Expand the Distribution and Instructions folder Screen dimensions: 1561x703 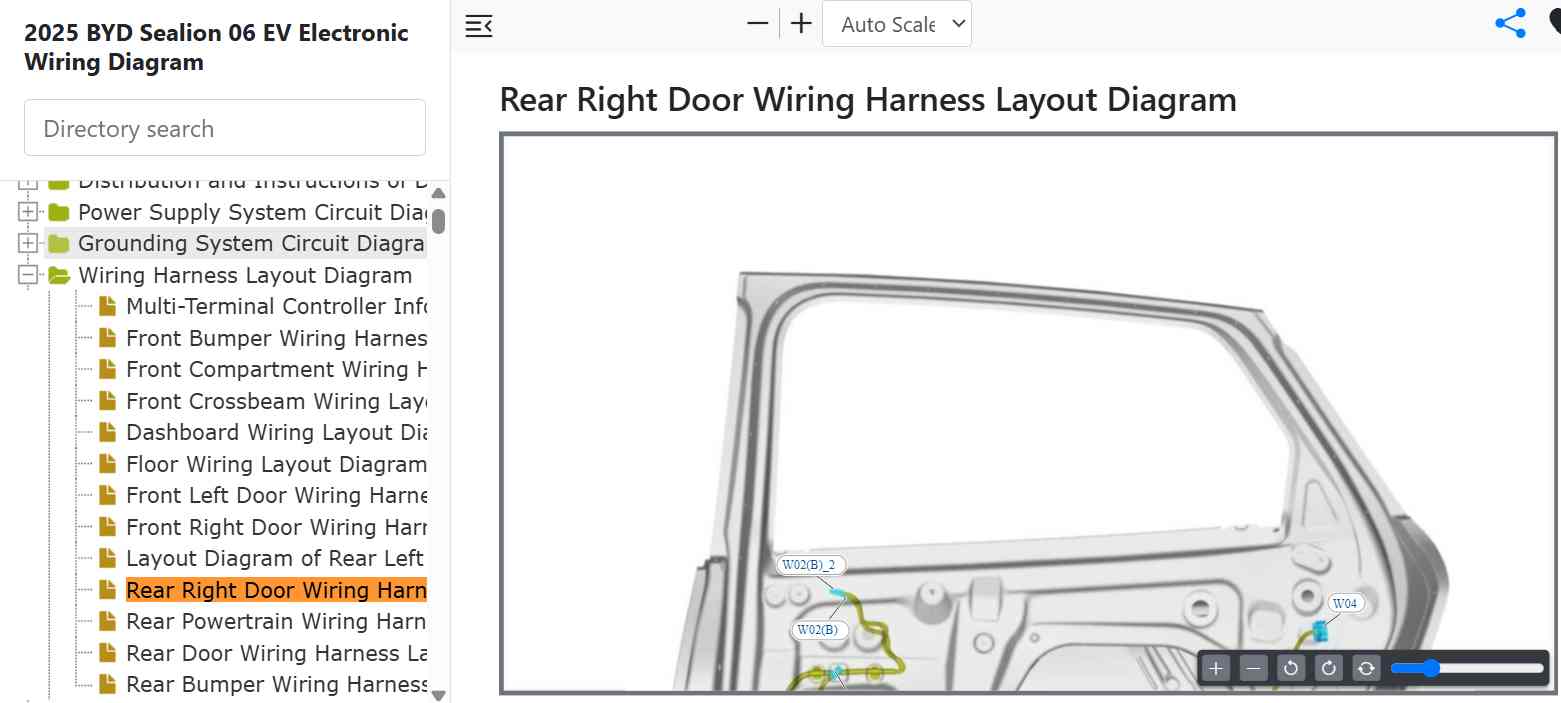28,183
